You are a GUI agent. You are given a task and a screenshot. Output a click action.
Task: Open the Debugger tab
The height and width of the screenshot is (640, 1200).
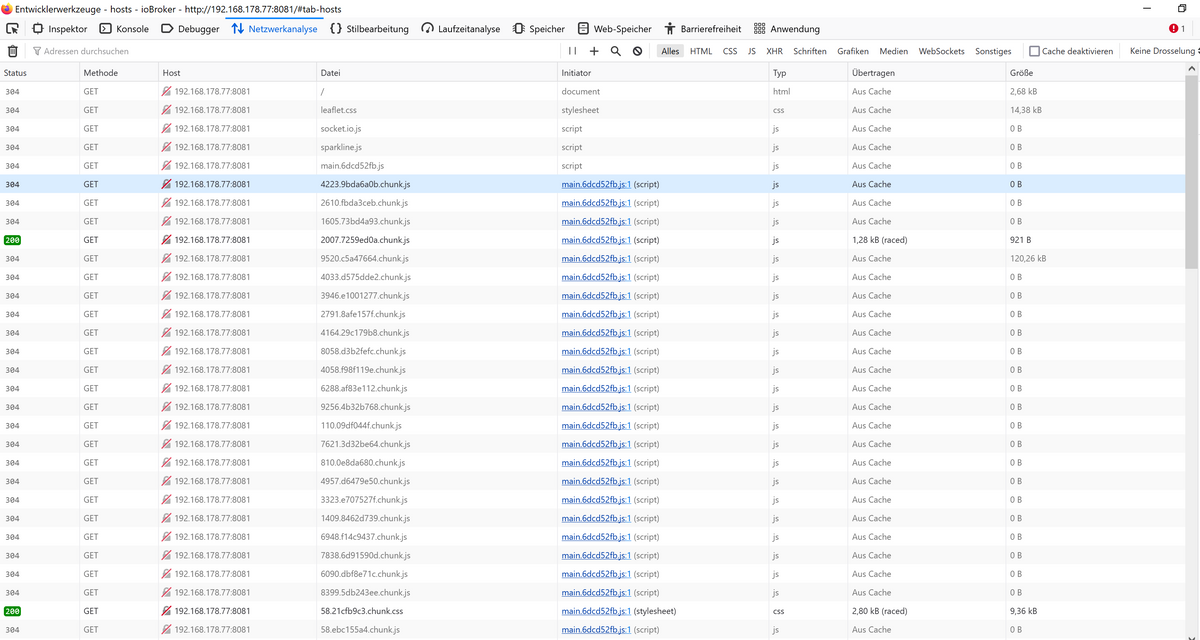tap(190, 29)
